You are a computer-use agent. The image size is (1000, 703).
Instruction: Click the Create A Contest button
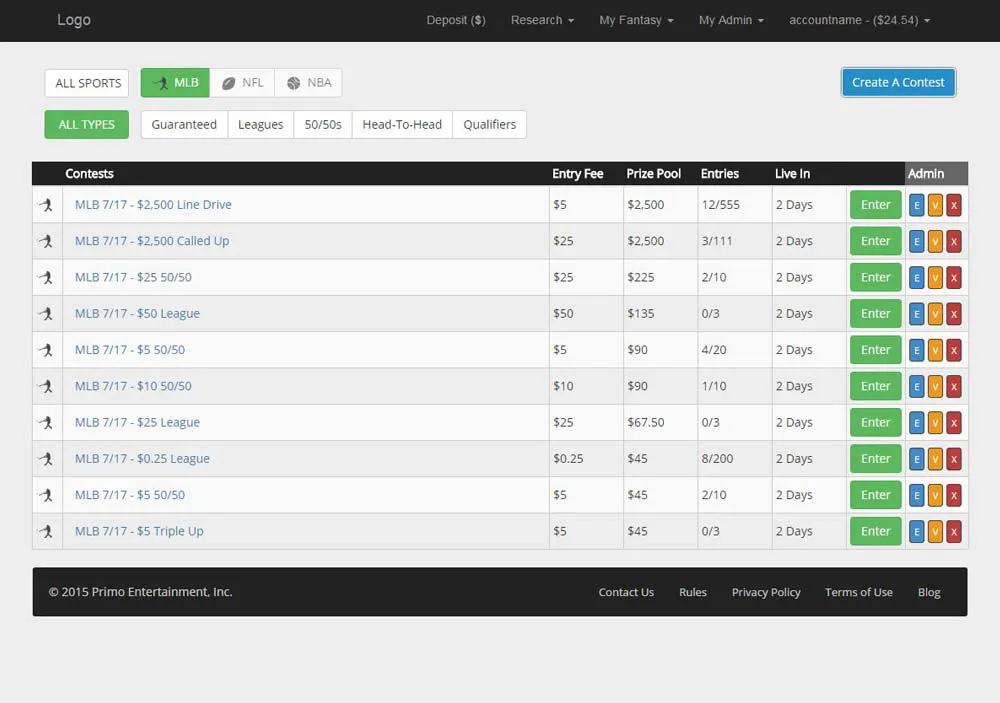[x=898, y=82]
